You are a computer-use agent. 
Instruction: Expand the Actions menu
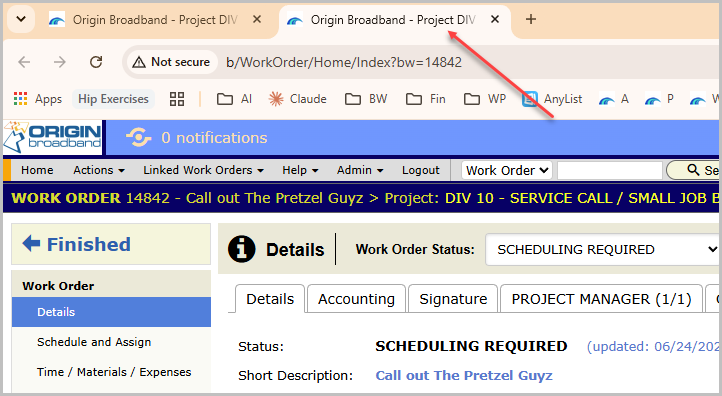tap(99, 170)
